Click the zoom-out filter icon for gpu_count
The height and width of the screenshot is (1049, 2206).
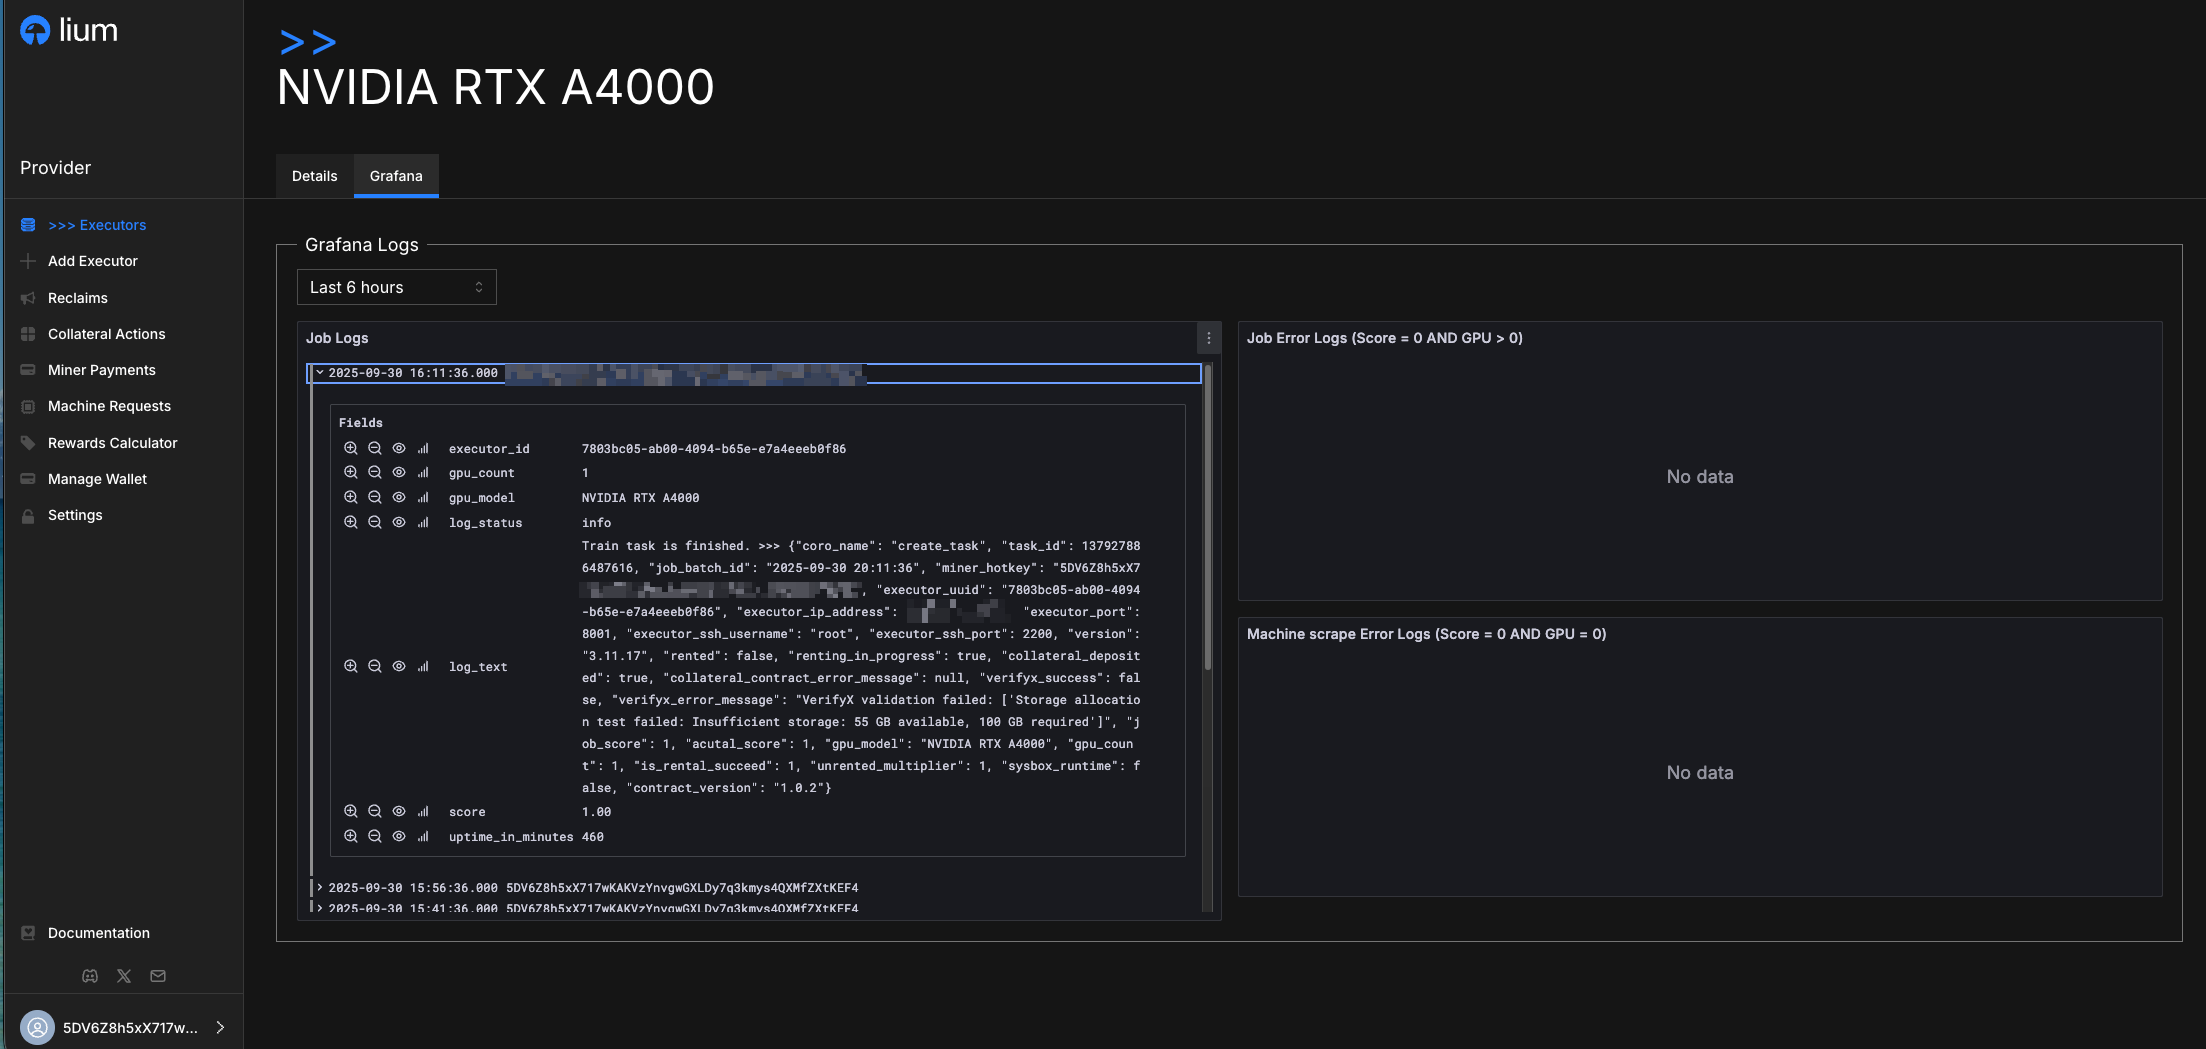click(375, 473)
